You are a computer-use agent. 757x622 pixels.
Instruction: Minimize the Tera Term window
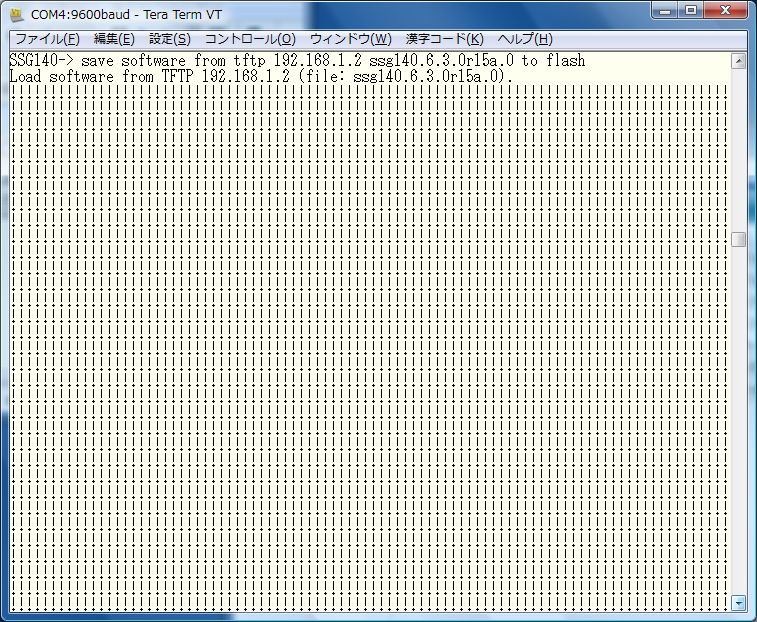665,11
